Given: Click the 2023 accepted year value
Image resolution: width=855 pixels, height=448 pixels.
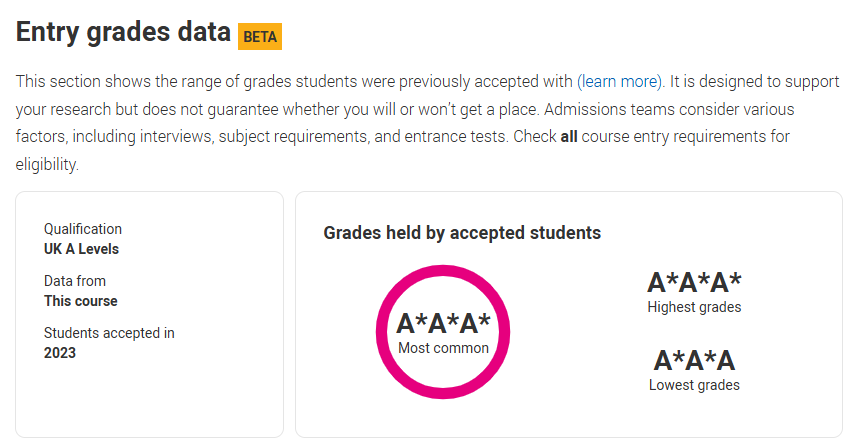Looking at the screenshot, I should [x=60, y=353].
